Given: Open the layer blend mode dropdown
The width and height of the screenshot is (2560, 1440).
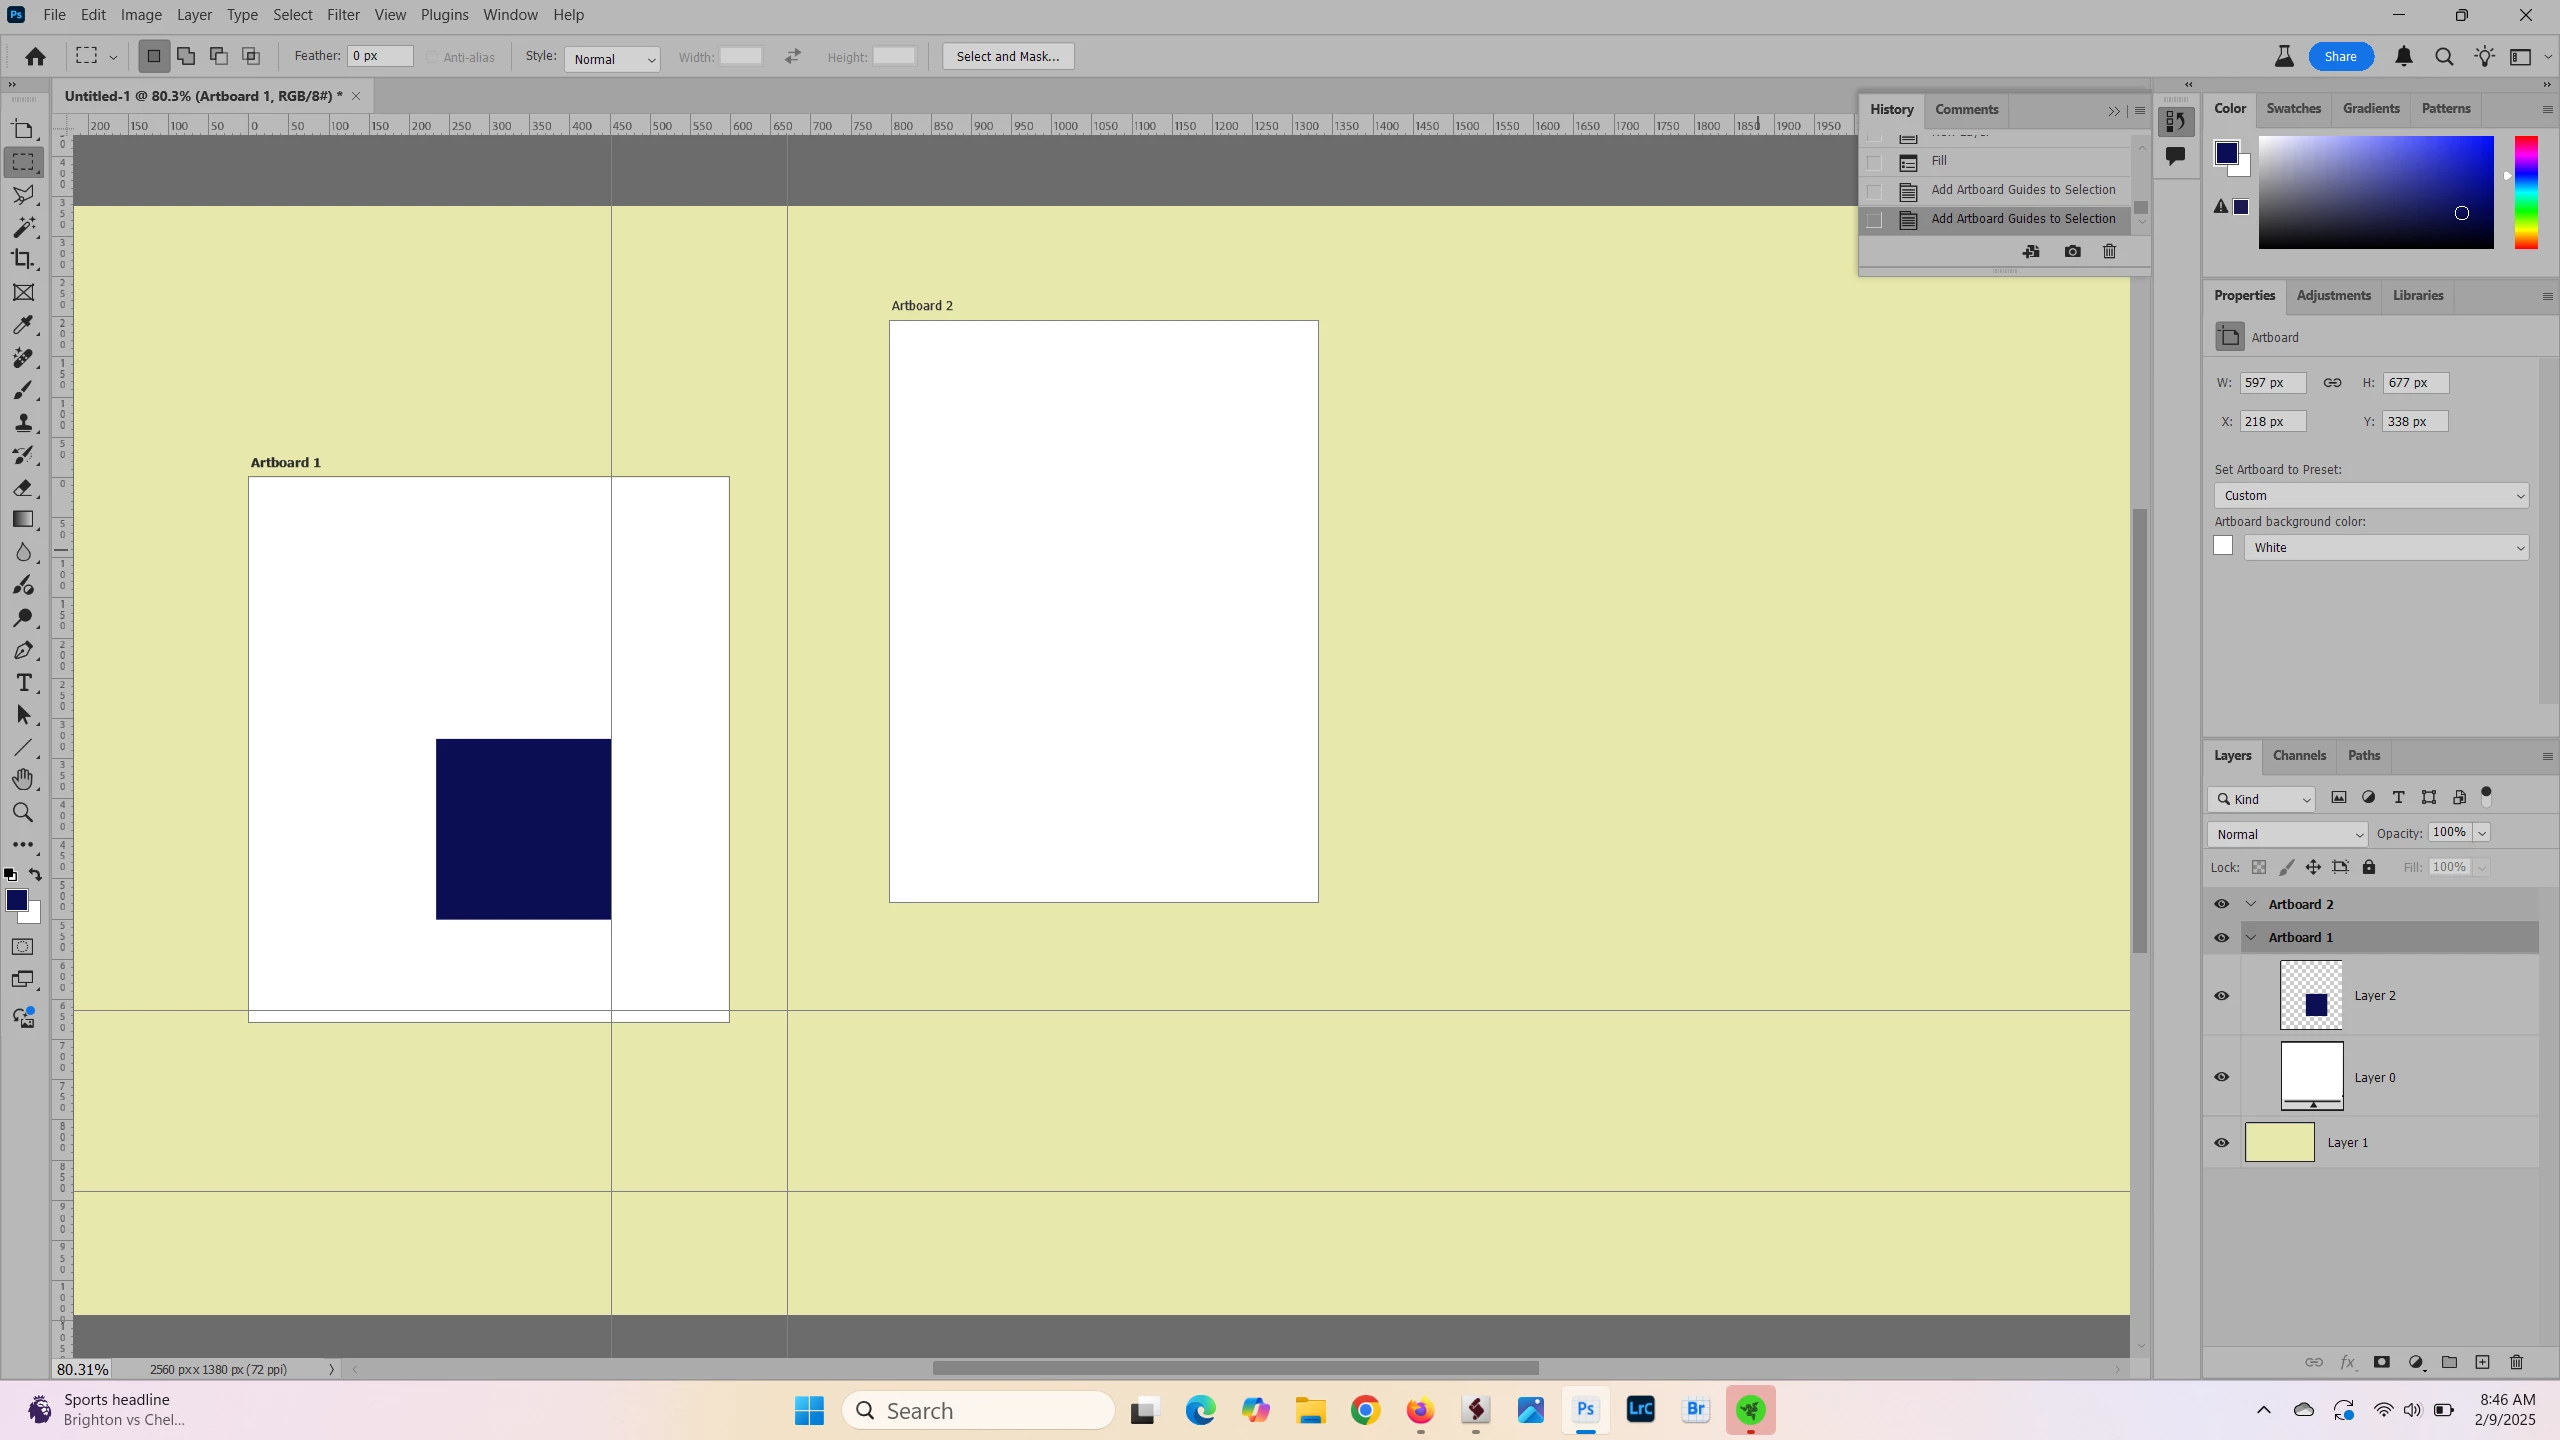Looking at the screenshot, I should (x=2286, y=835).
